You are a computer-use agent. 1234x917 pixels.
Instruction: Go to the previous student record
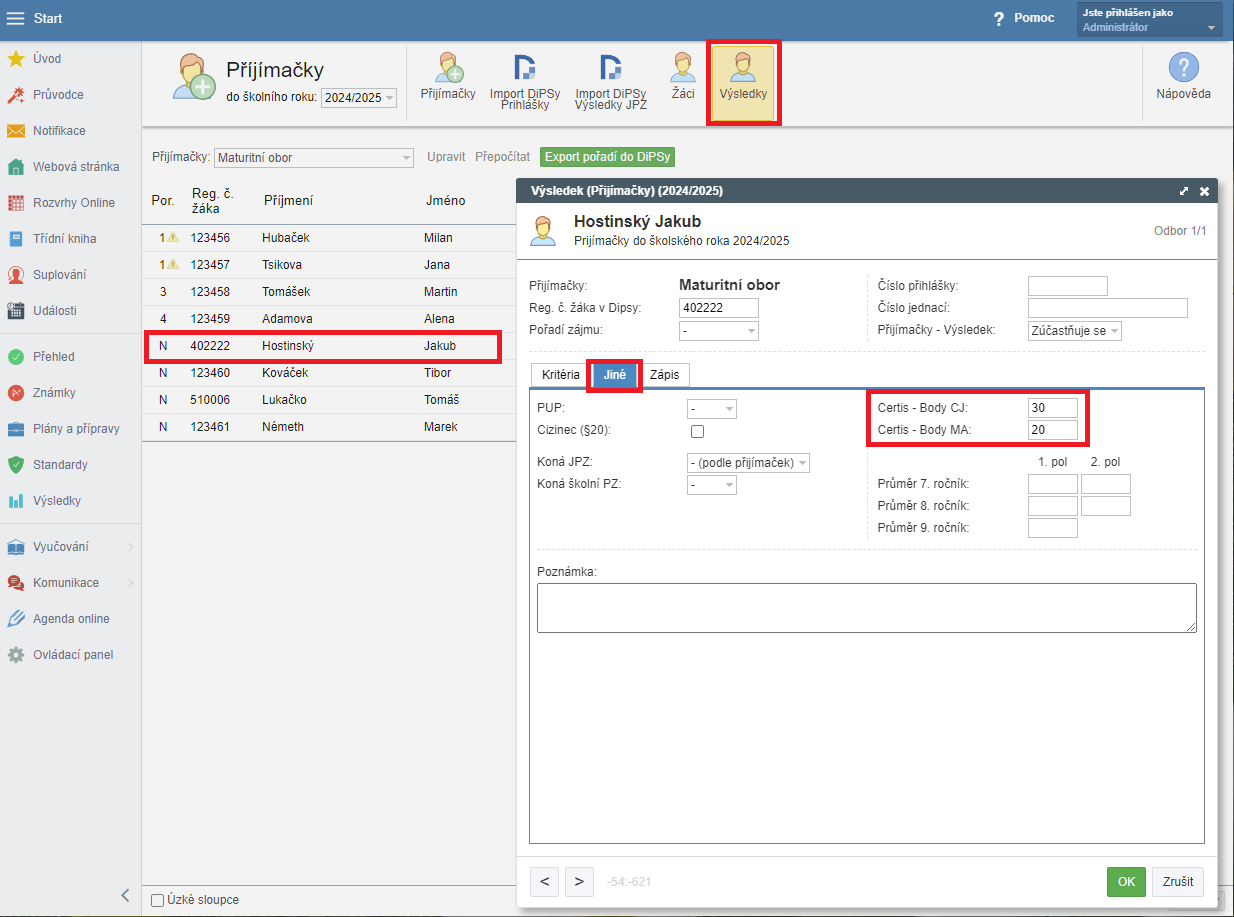(x=544, y=882)
